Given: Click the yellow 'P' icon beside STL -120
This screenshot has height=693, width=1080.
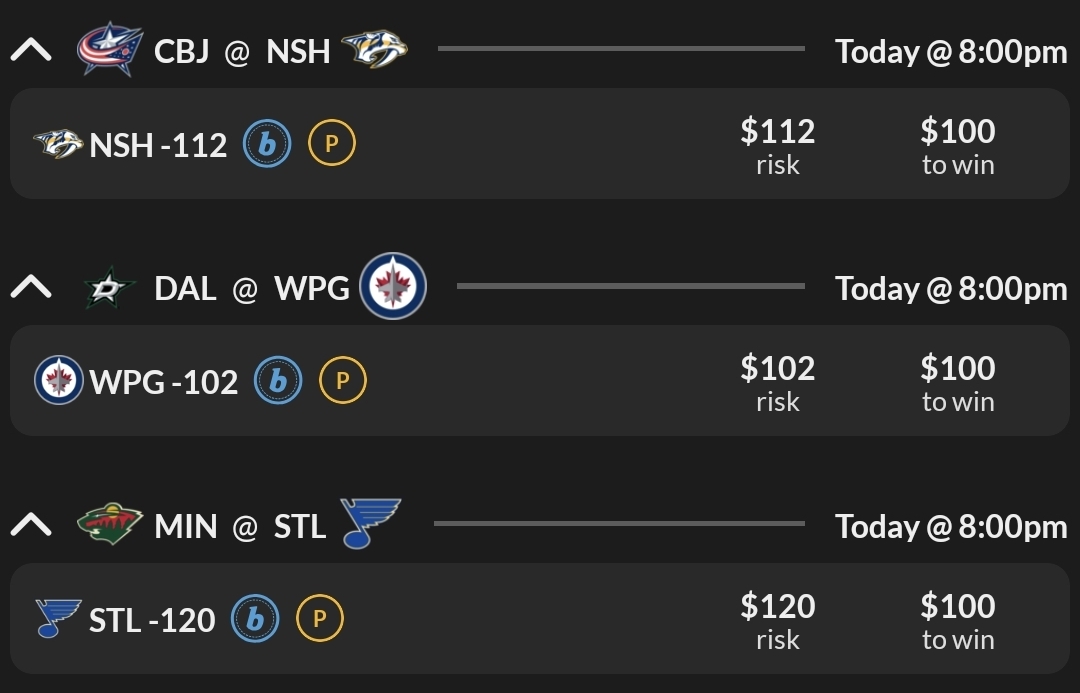Looking at the screenshot, I should pos(320,619).
